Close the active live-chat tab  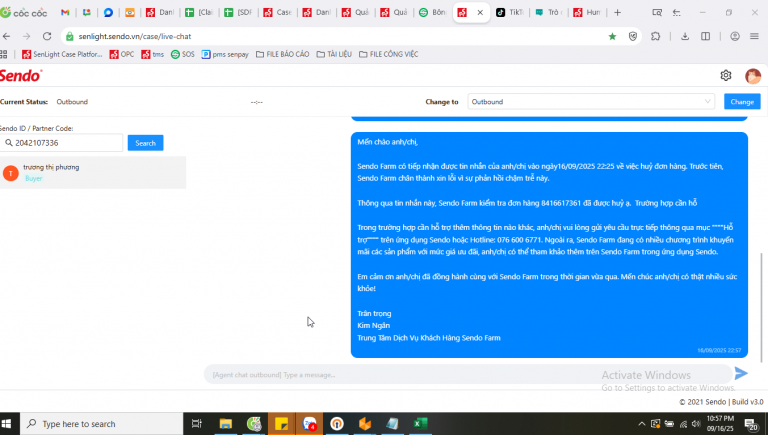(x=480, y=13)
